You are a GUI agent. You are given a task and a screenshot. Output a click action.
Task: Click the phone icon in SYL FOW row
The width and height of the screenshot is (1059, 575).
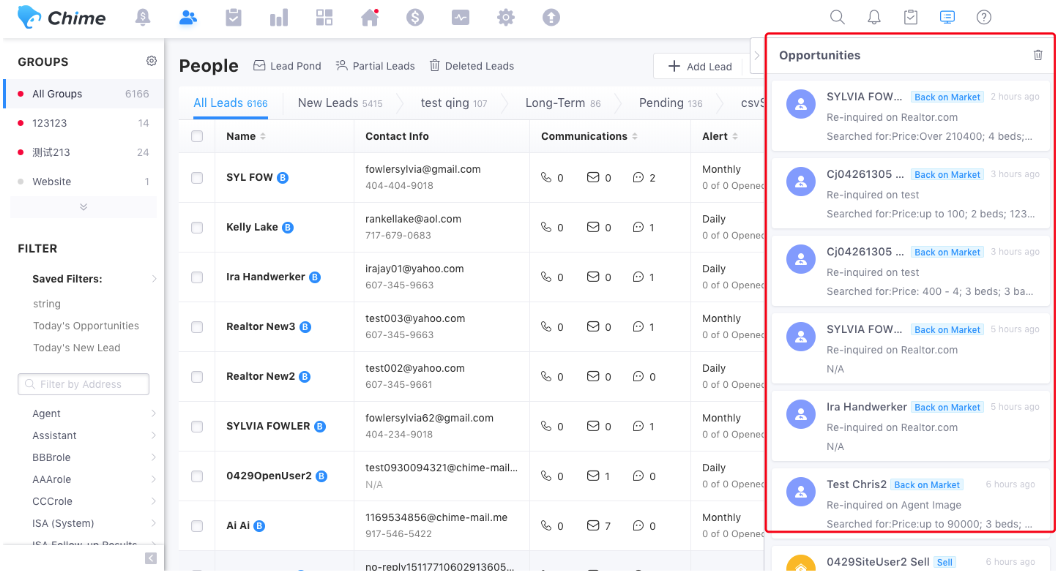(546, 177)
